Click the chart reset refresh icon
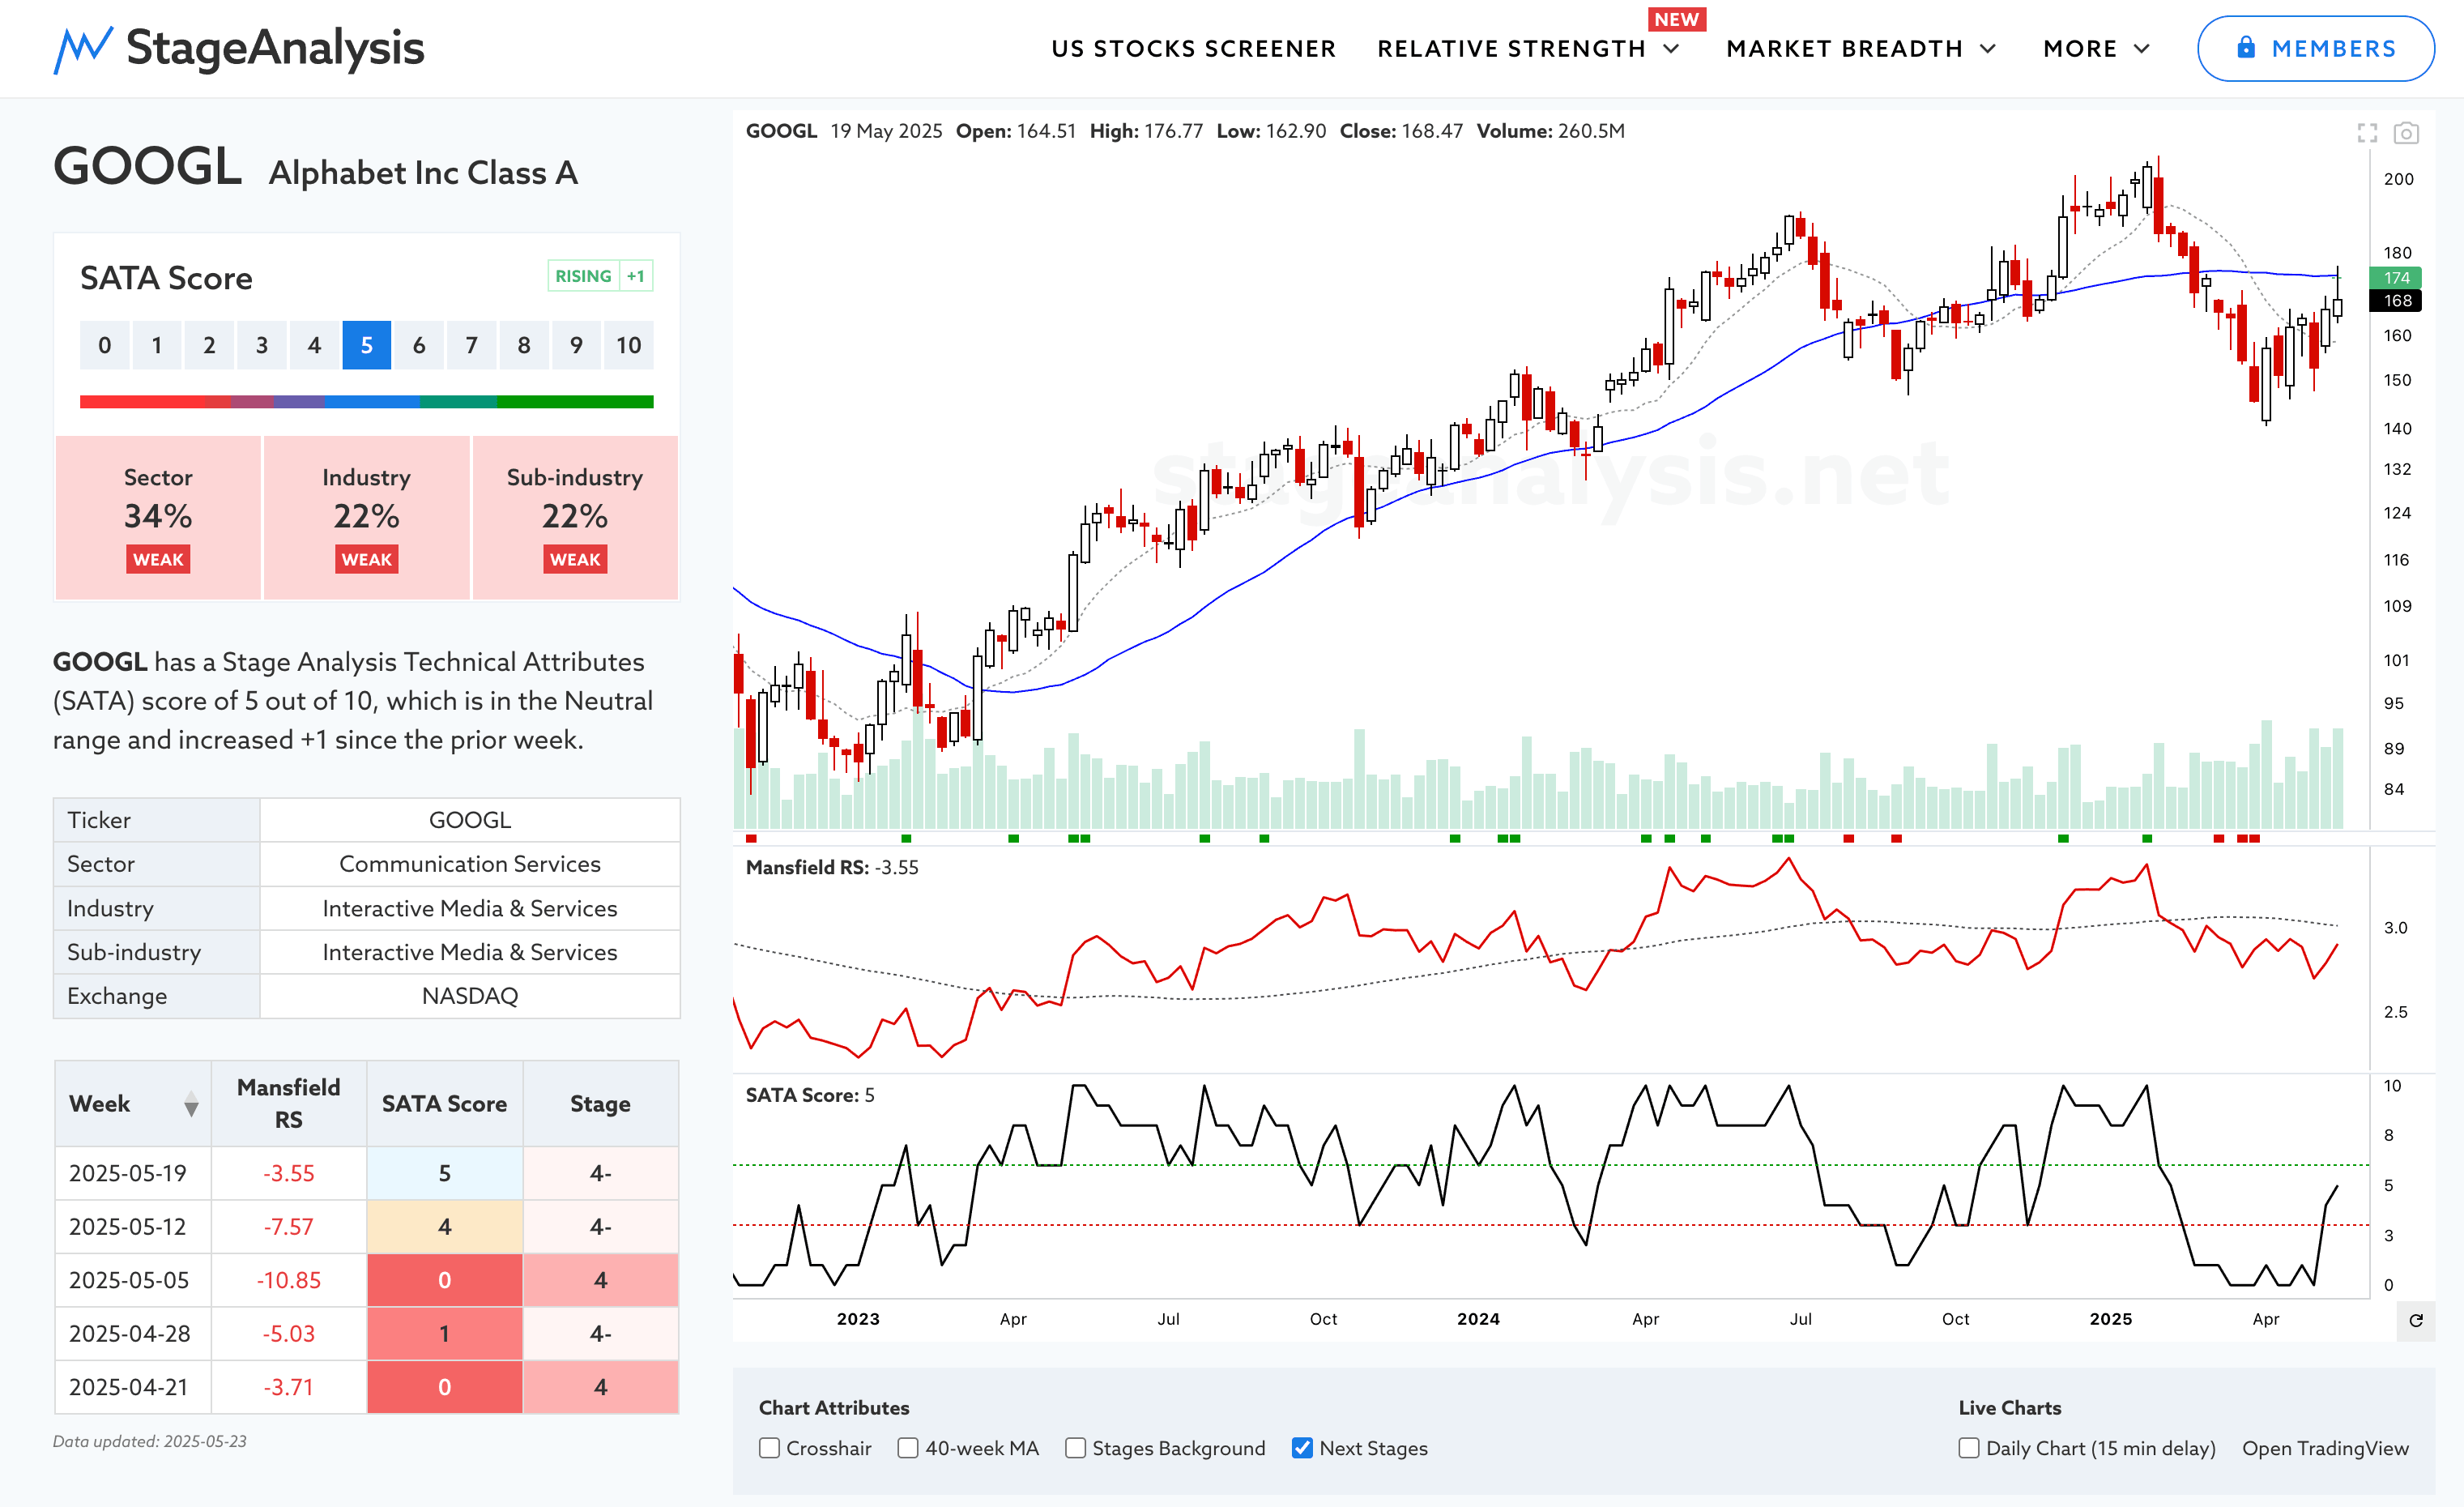 (x=2416, y=1320)
